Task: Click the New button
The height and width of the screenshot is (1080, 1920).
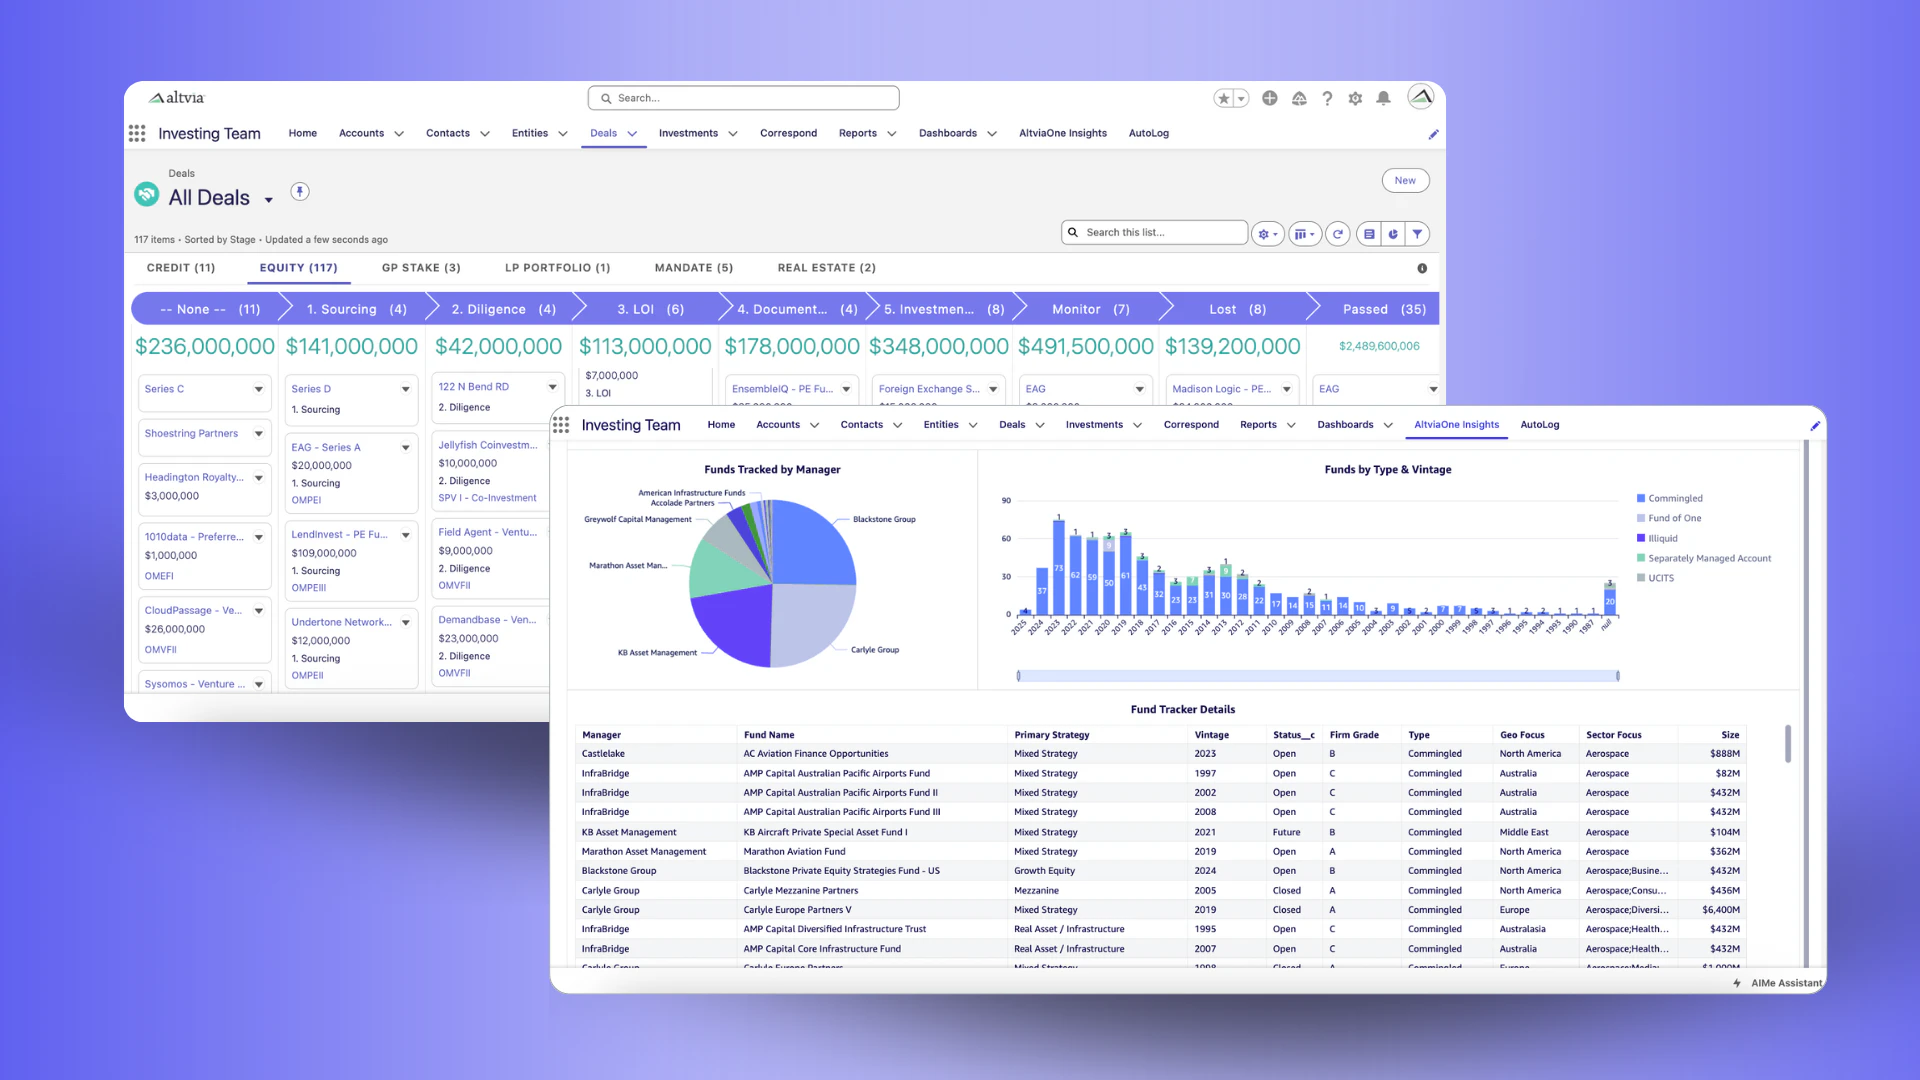Action: 1405,180
